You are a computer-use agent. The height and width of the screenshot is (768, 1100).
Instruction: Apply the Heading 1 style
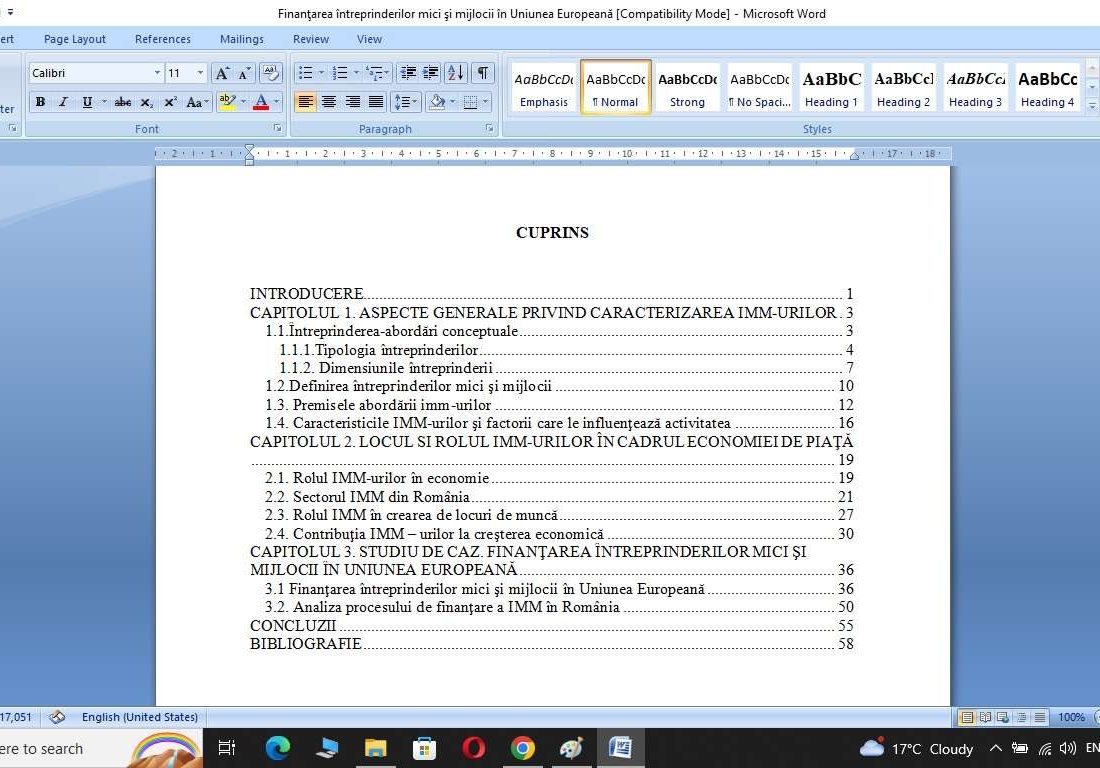(831, 86)
